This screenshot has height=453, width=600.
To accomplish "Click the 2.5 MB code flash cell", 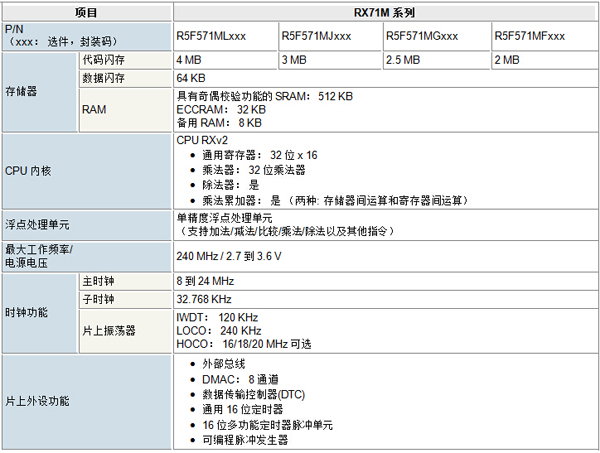I will [x=403, y=60].
